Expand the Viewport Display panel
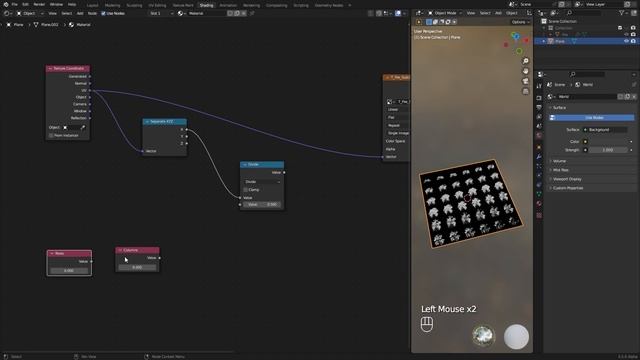The height and width of the screenshot is (360, 640). tap(567, 179)
